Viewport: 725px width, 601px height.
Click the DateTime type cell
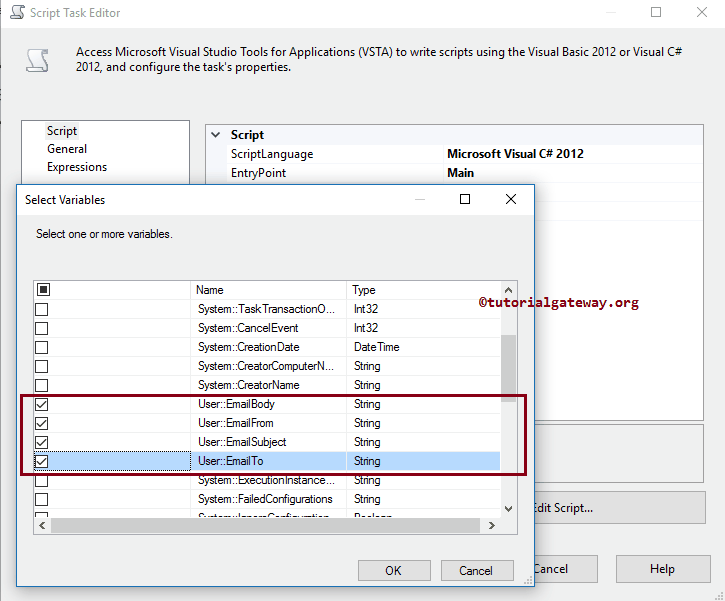376,347
